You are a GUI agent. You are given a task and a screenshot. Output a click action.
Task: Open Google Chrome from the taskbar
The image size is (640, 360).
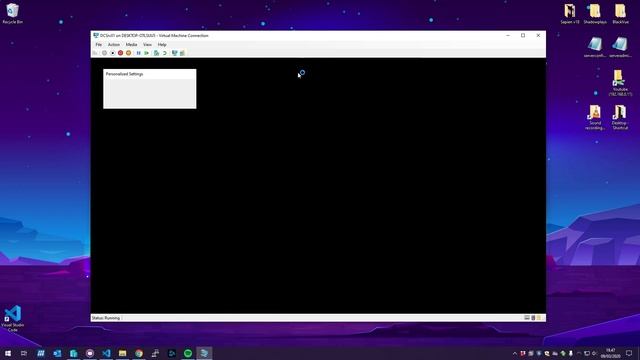[139, 353]
